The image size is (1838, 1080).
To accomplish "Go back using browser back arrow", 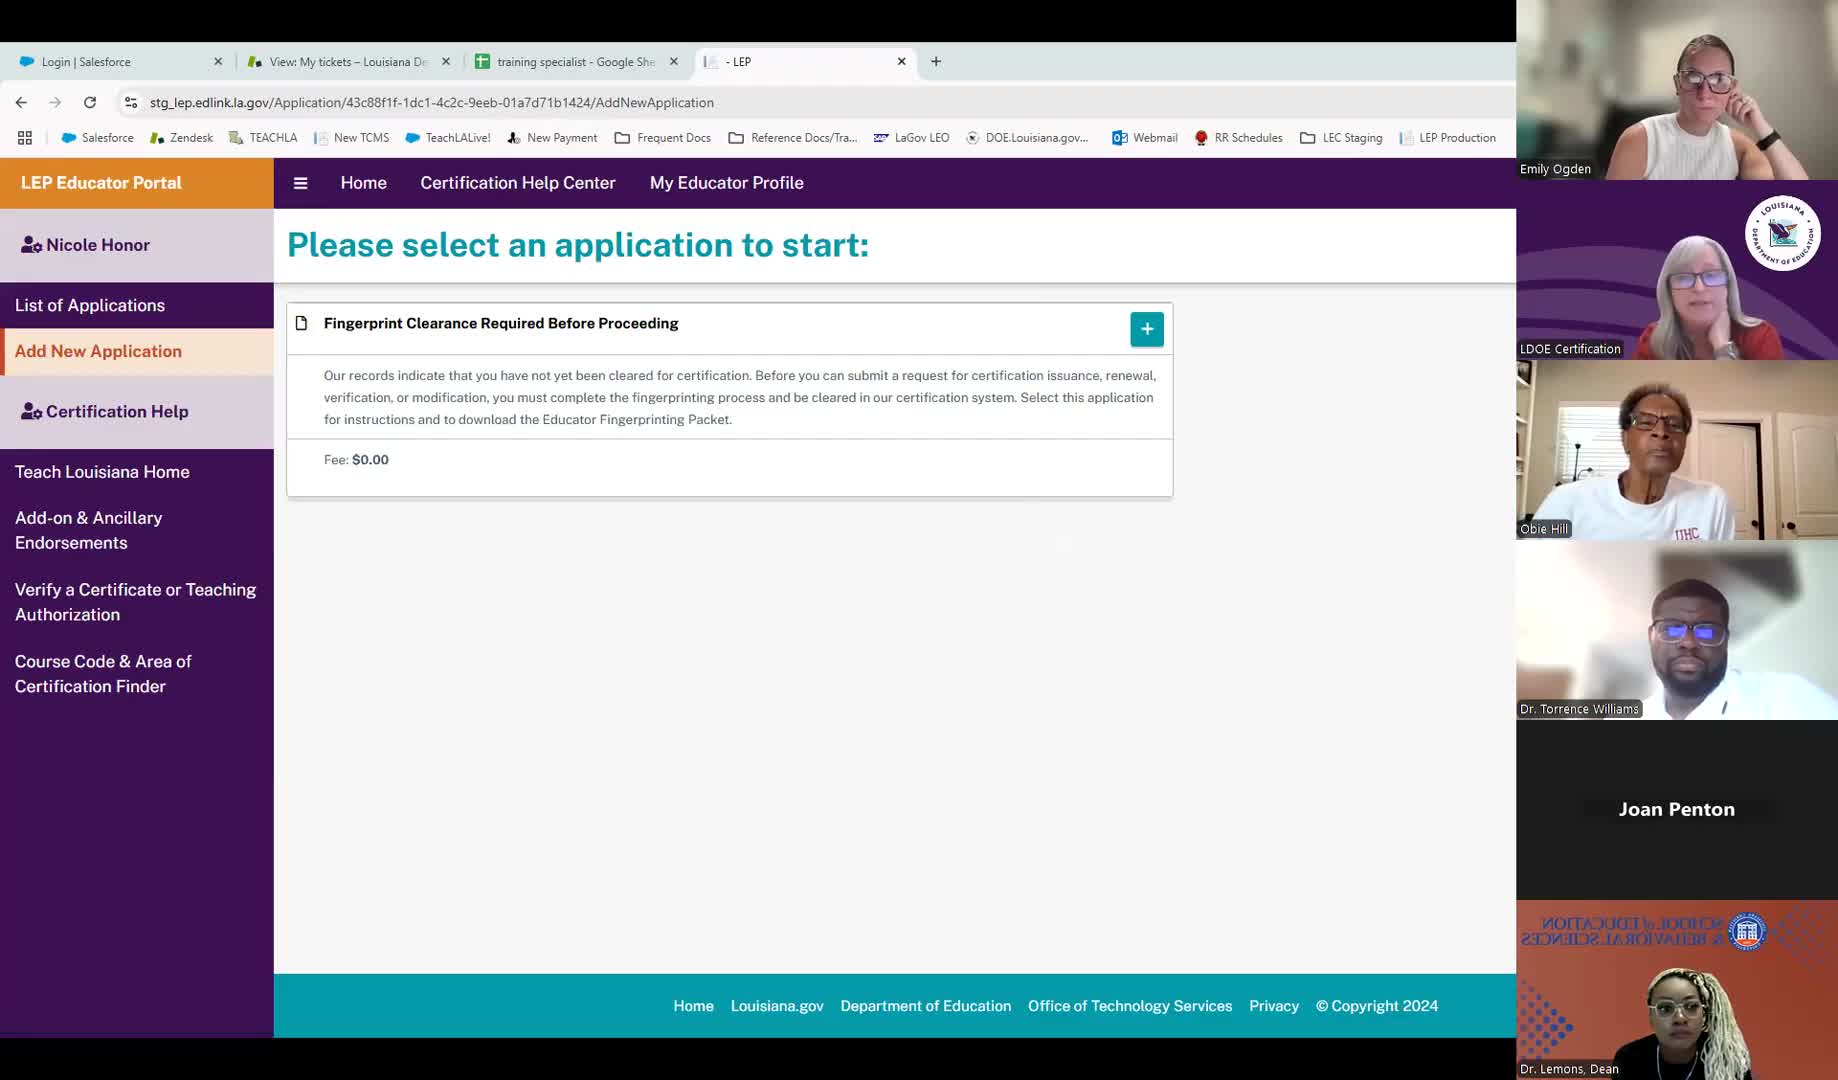I will (21, 102).
